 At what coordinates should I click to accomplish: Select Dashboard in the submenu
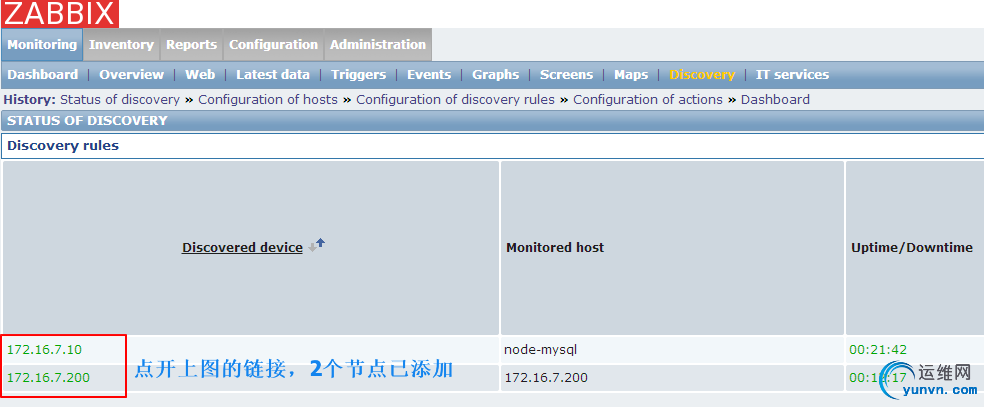pyautogui.click(x=43, y=75)
